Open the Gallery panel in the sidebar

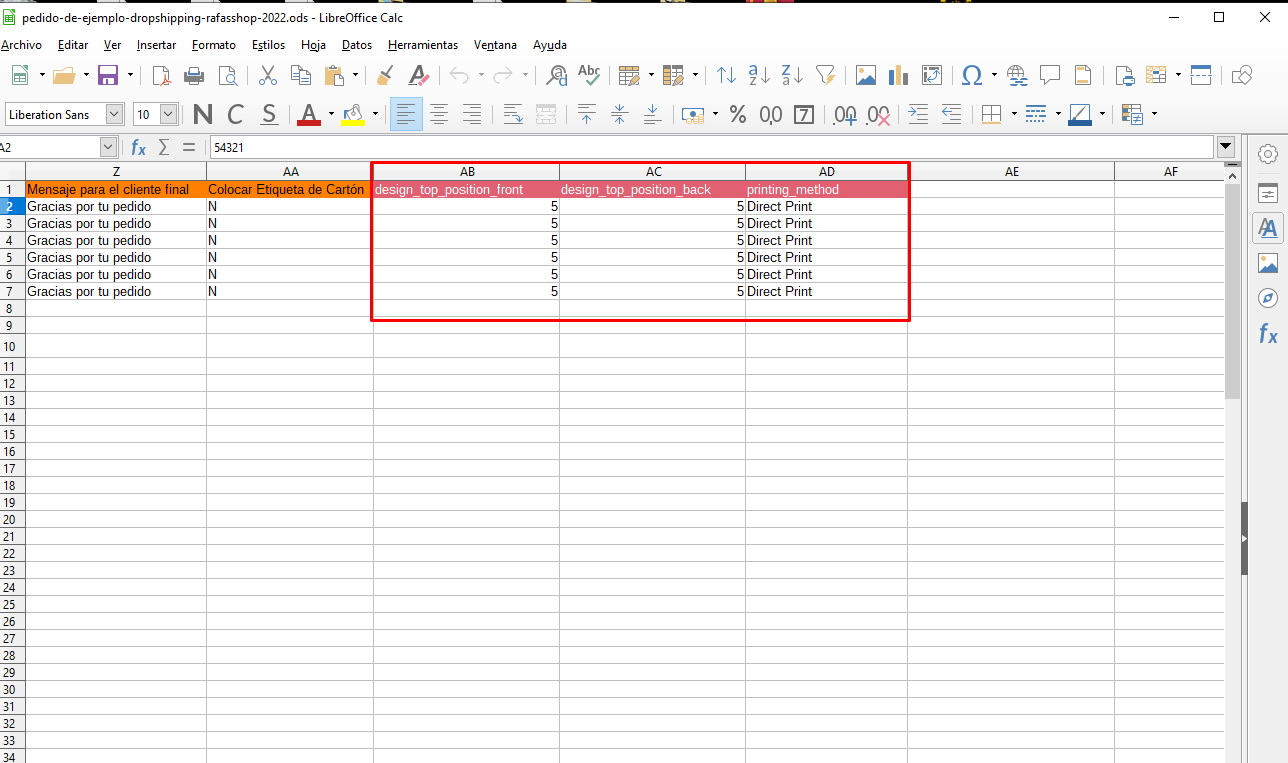(x=1267, y=262)
